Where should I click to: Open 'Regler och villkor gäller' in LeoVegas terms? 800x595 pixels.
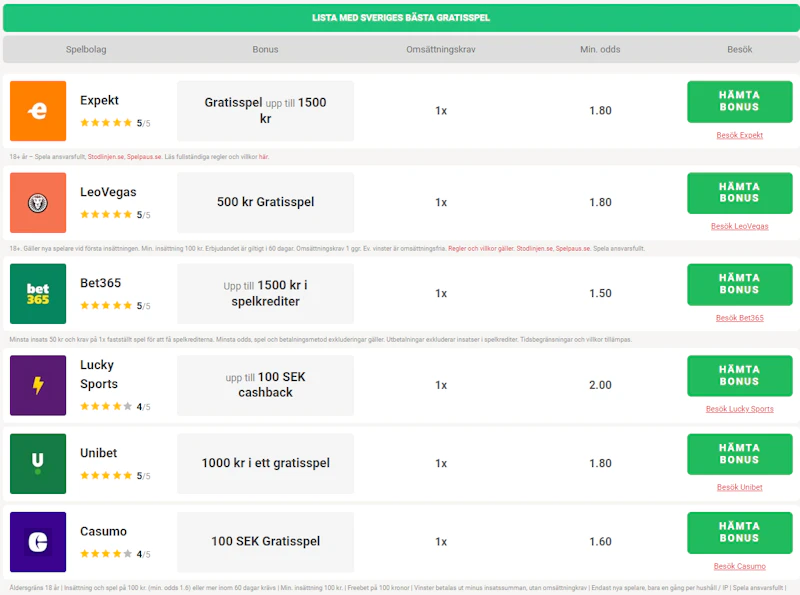481,248
